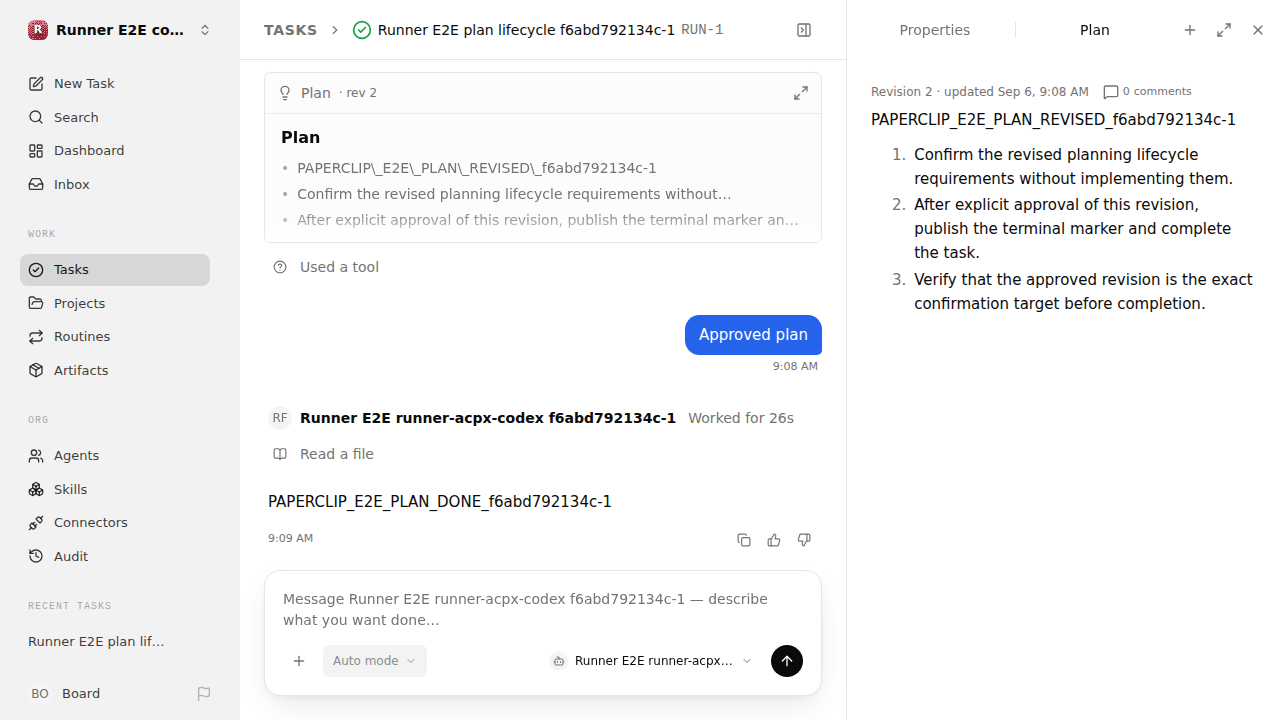The image size is (1280, 720).
Task: Open Agents from the Org section
Action: (x=115, y=455)
